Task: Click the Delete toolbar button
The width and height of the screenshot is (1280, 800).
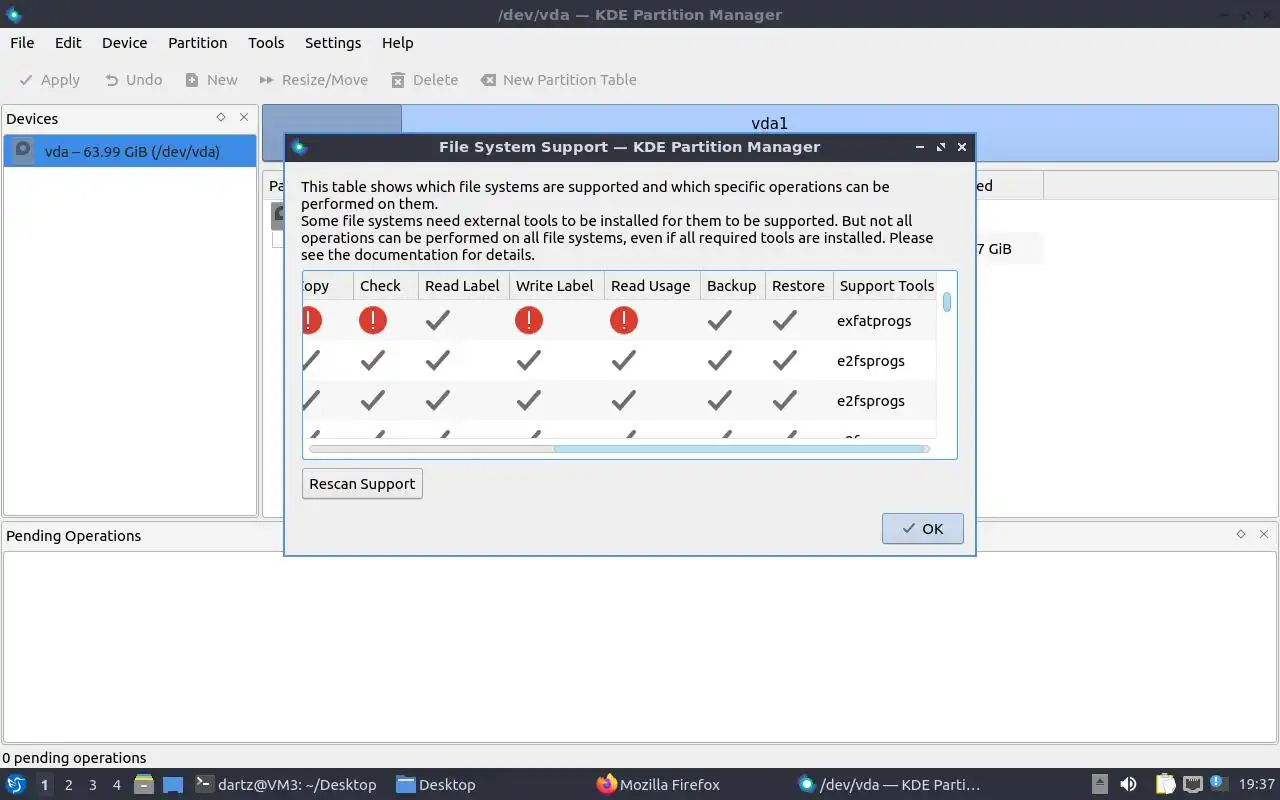Action: (424, 80)
